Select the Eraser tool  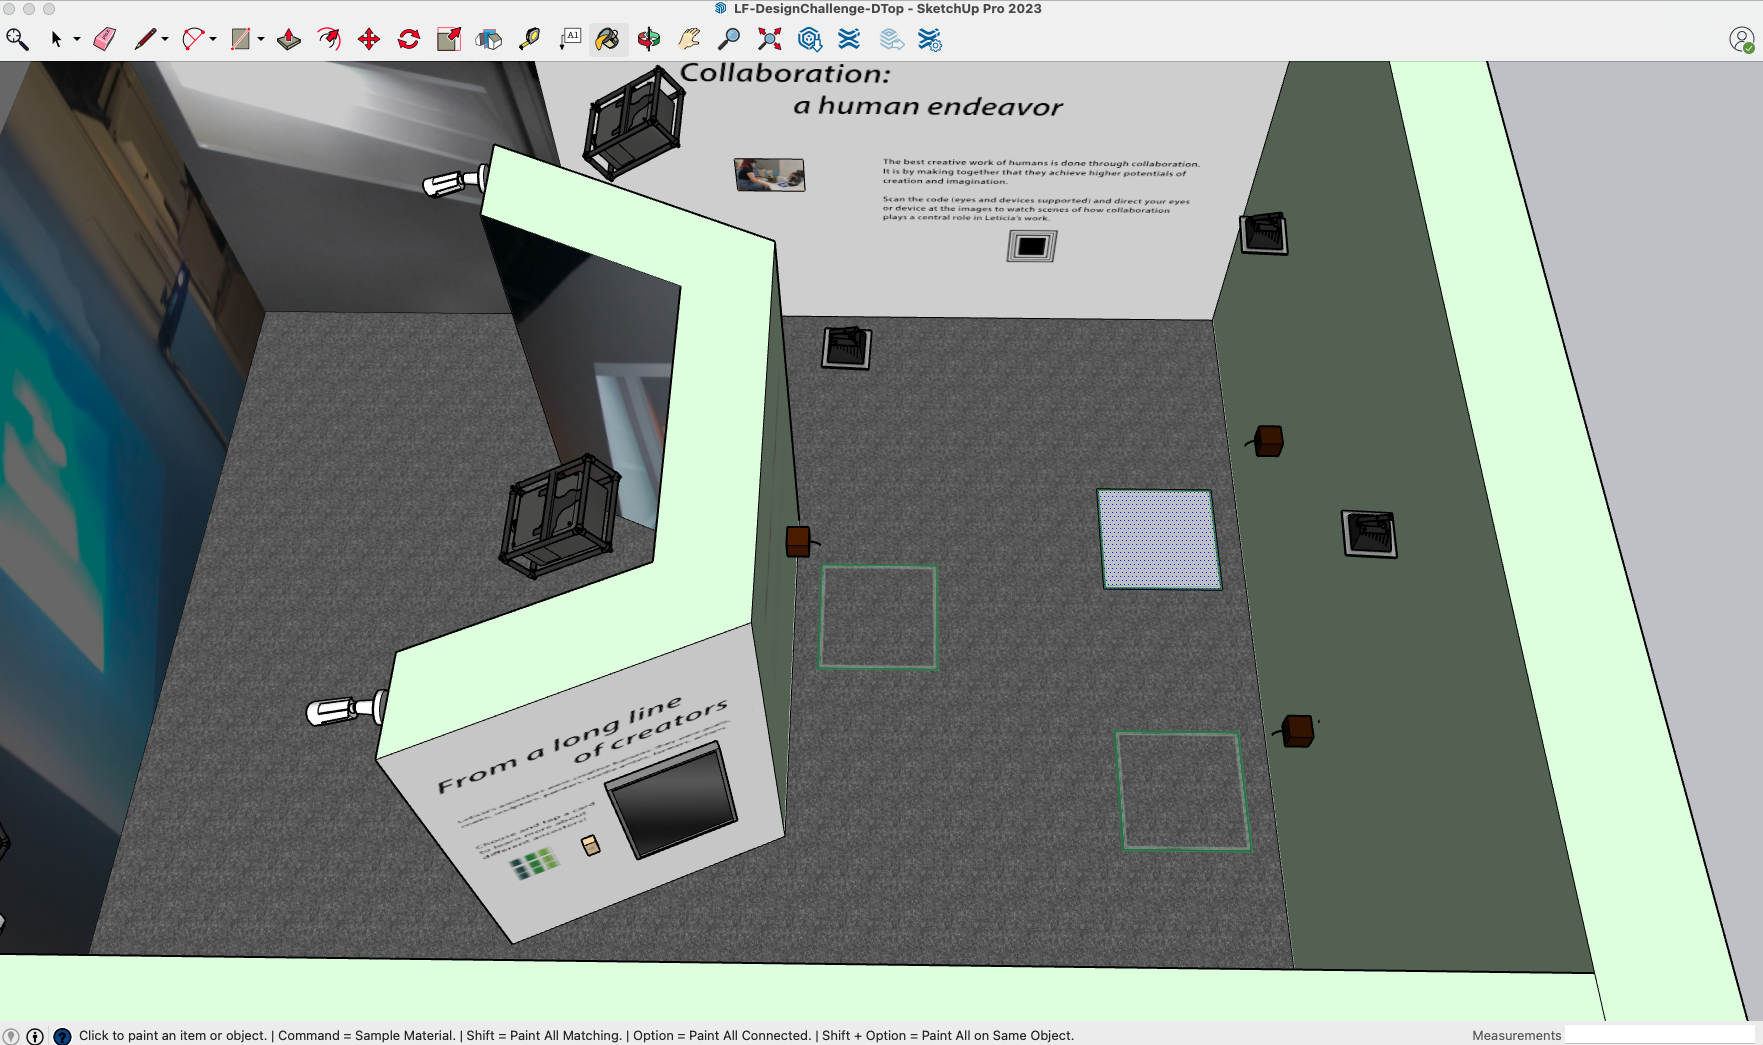[104, 39]
